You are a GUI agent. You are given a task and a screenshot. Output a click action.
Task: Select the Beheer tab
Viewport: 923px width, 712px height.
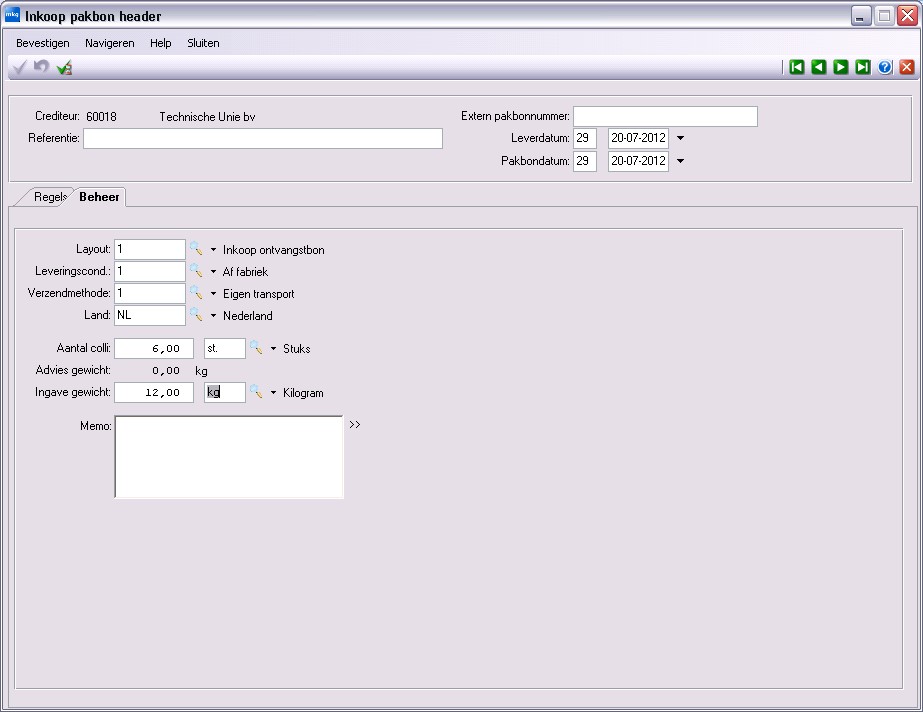(x=99, y=197)
